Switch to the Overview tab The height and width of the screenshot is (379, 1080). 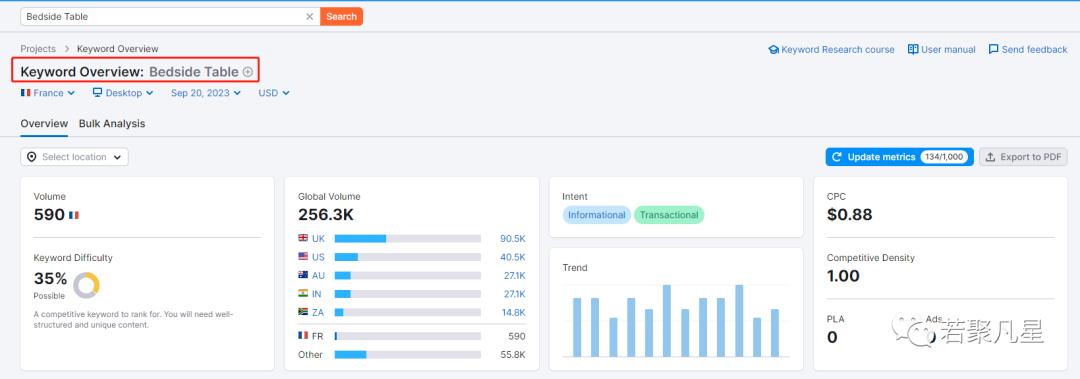point(44,124)
